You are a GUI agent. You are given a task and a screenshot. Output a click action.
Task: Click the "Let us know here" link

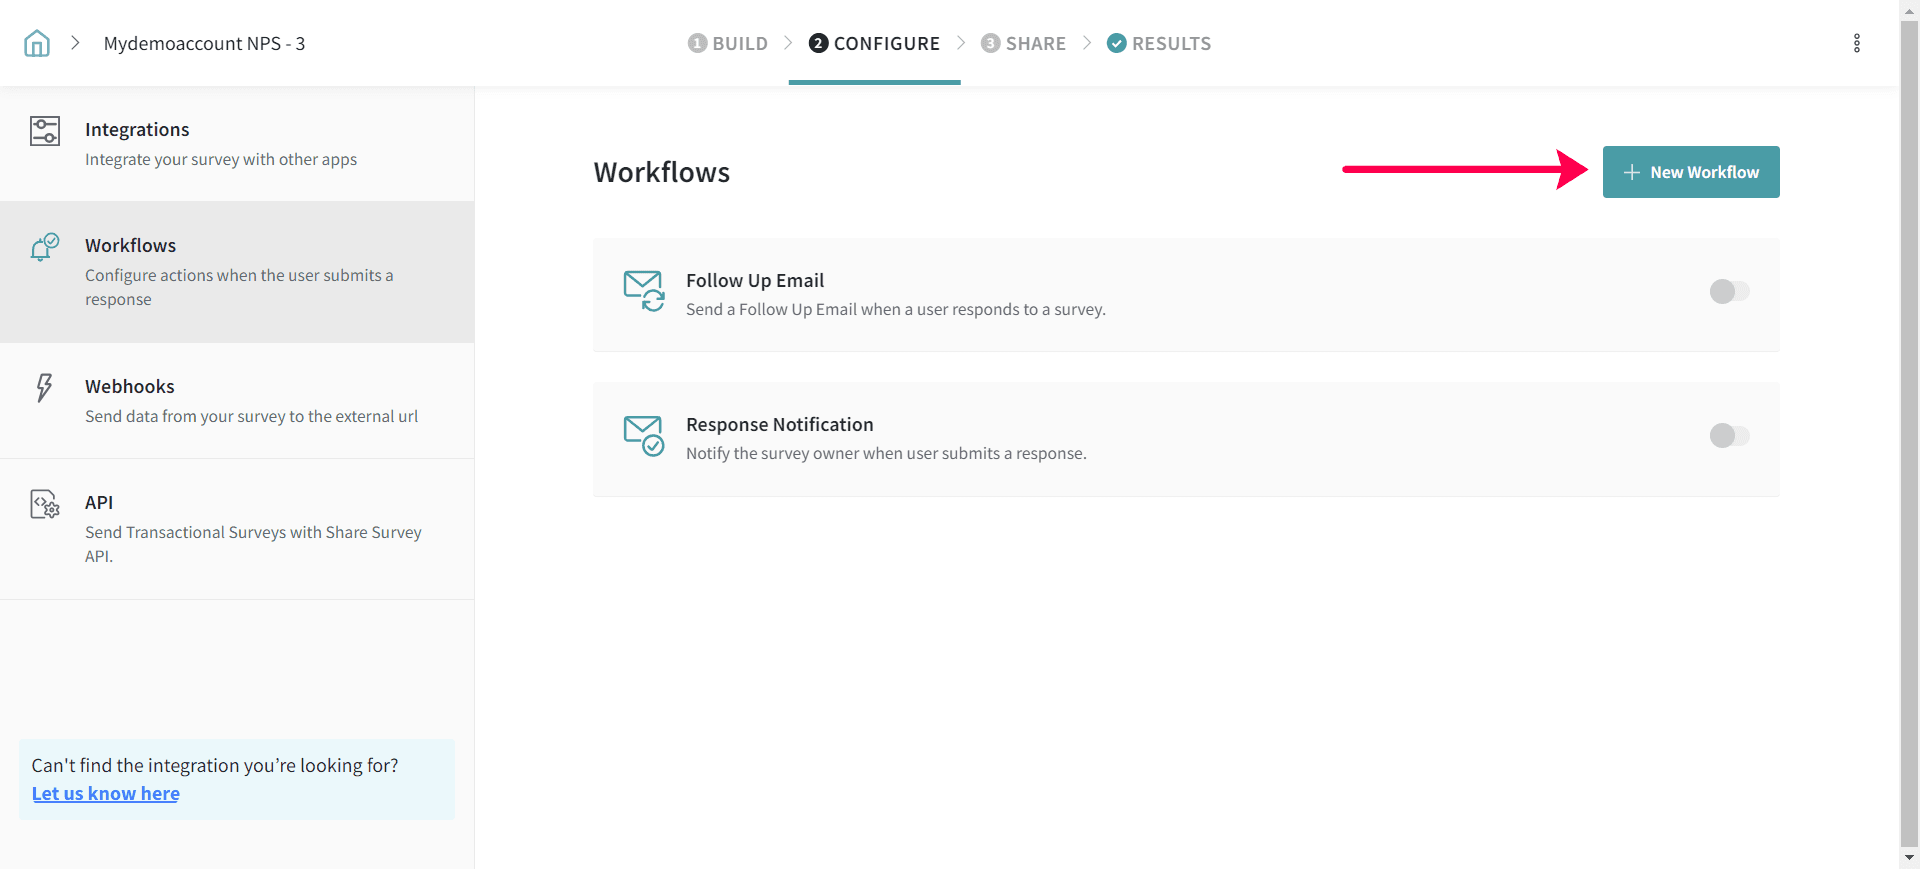pyautogui.click(x=106, y=793)
